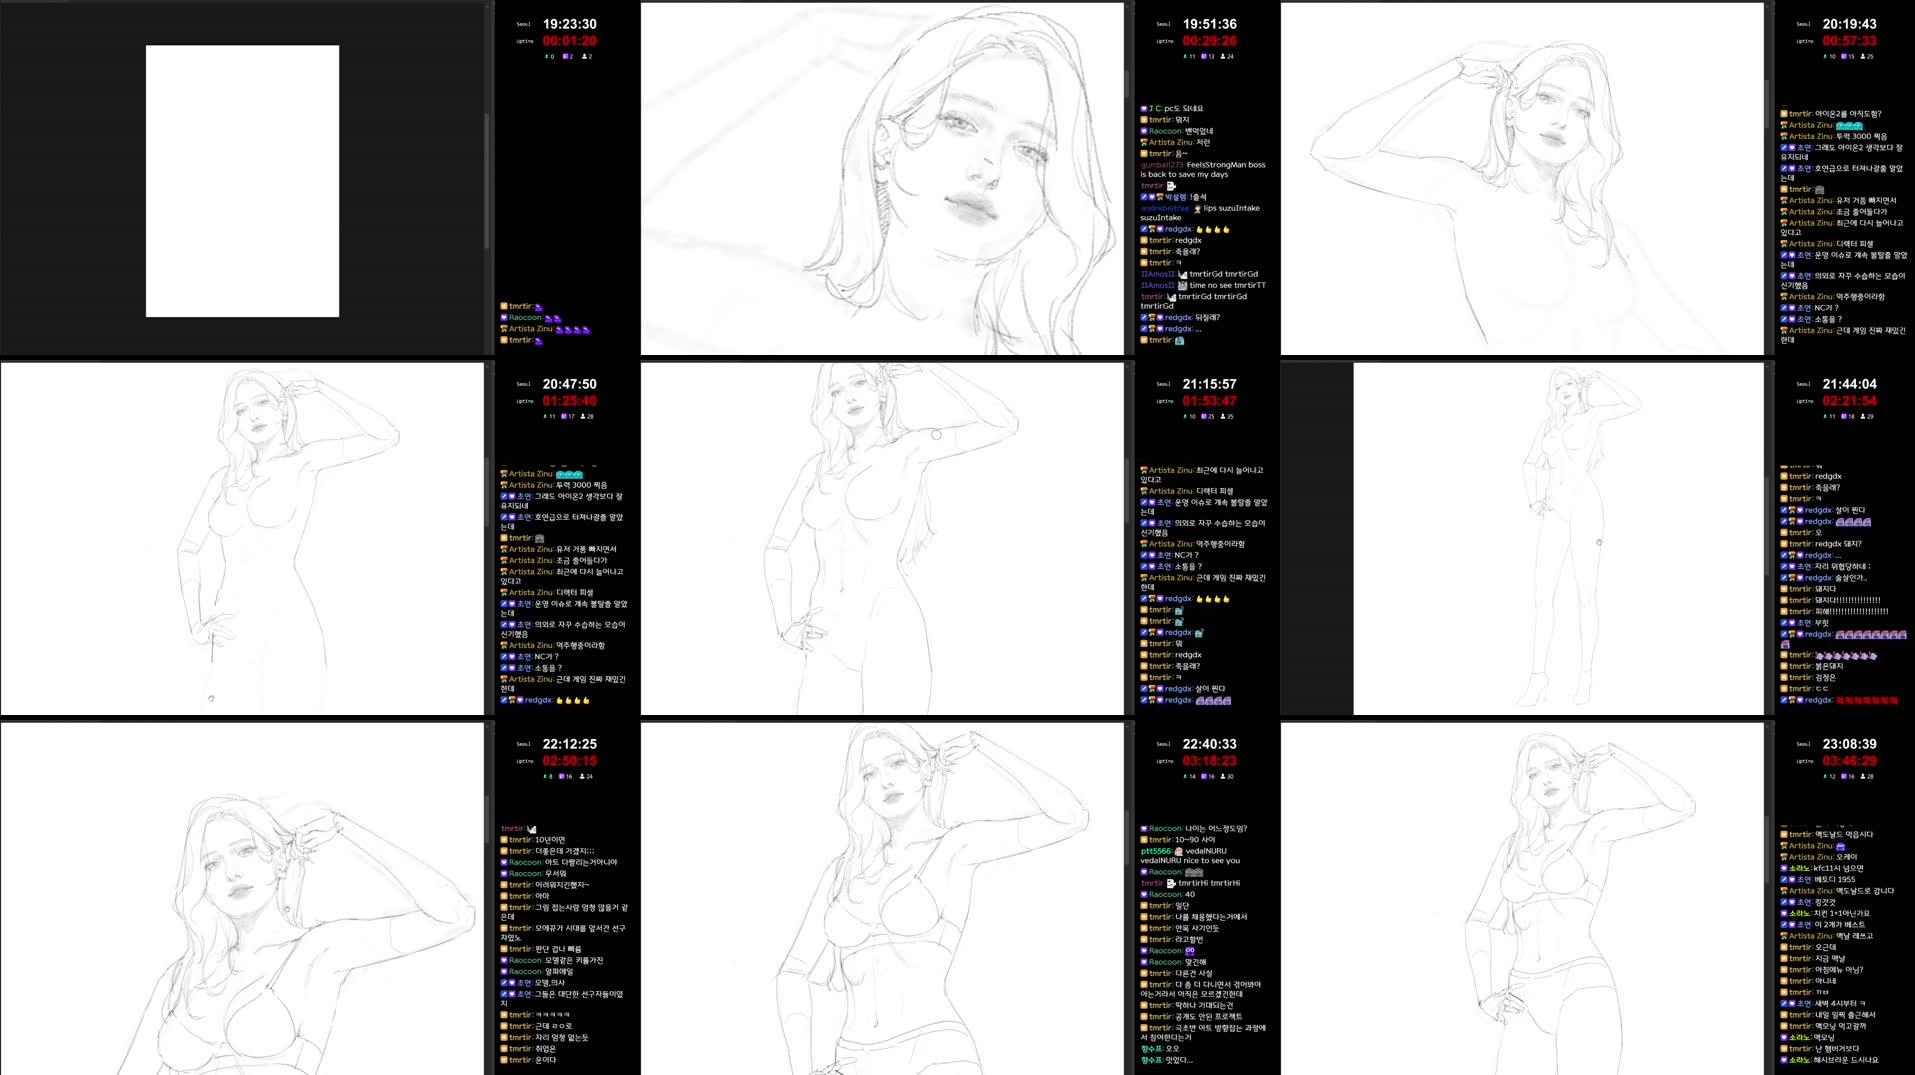Screen dimensions: 1915x1075
Task: Click the red uptime timer 00:01:20
Action: (x=569, y=41)
